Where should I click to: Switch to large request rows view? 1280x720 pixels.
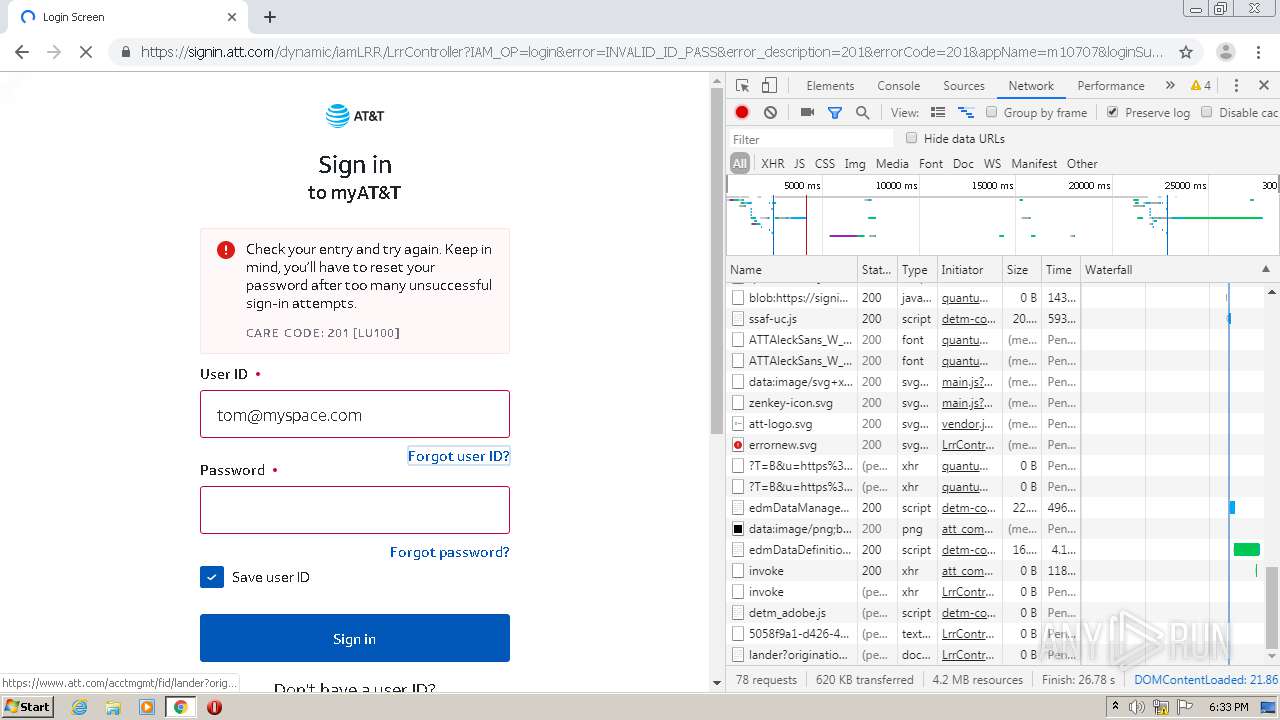938,113
